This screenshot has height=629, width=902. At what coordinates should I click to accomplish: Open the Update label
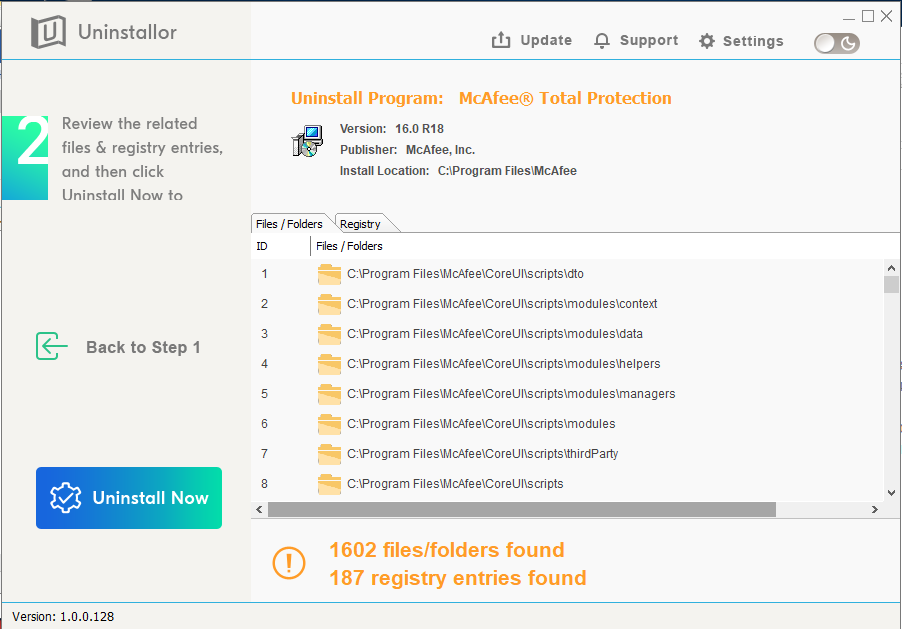point(546,40)
